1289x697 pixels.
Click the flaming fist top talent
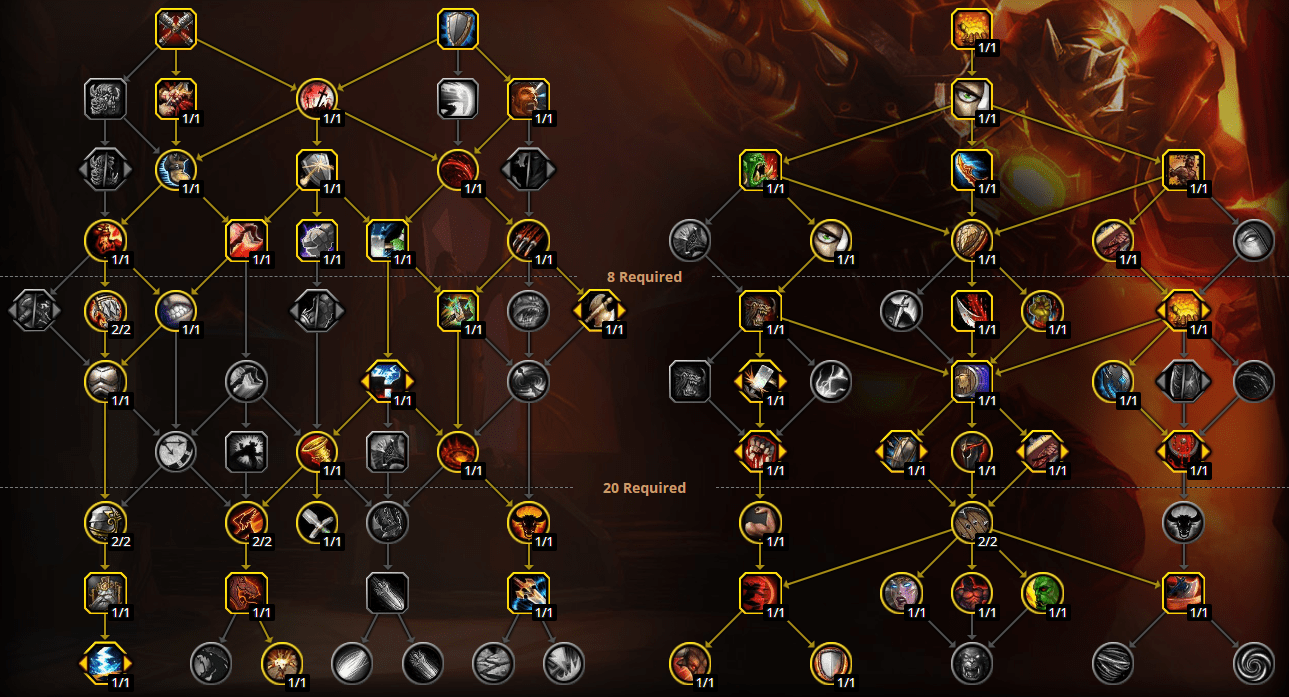pyautogui.click(x=971, y=29)
